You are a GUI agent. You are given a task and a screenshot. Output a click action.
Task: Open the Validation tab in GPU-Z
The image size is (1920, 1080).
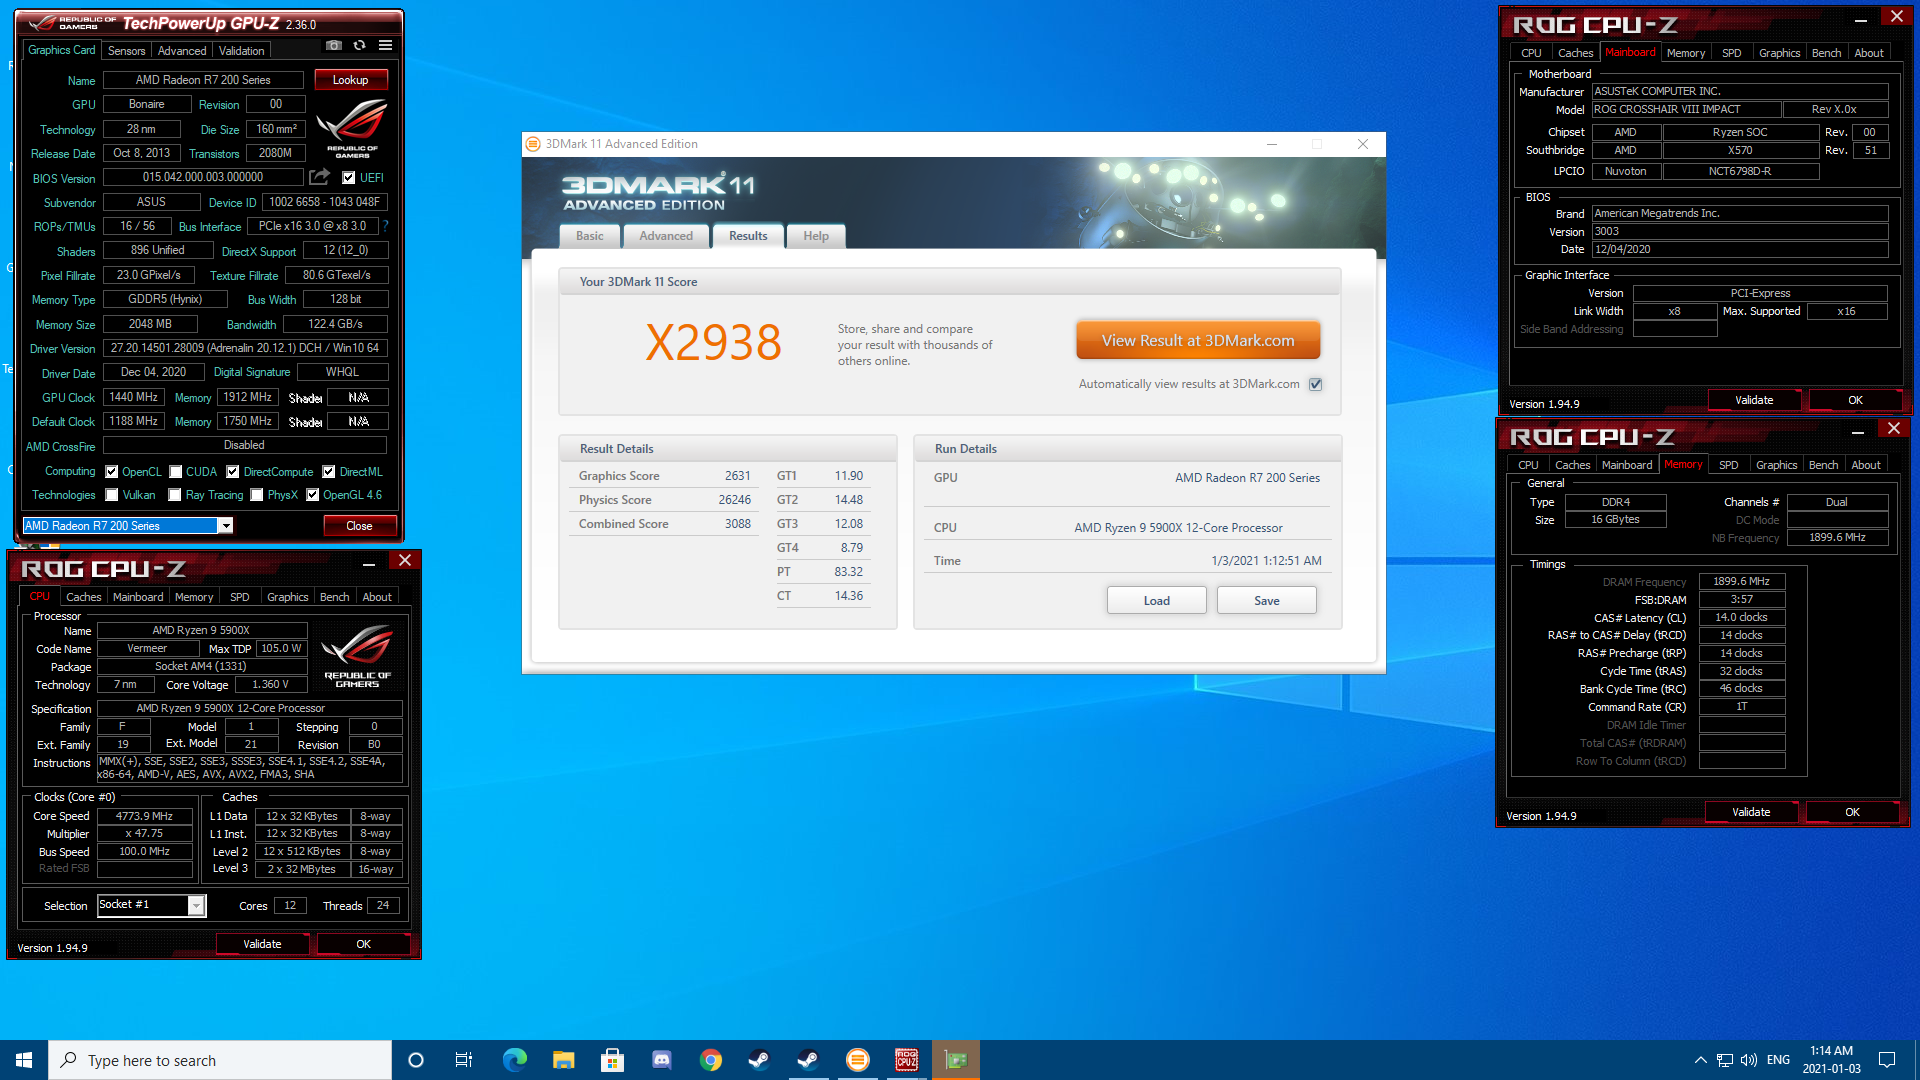pos(242,51)
